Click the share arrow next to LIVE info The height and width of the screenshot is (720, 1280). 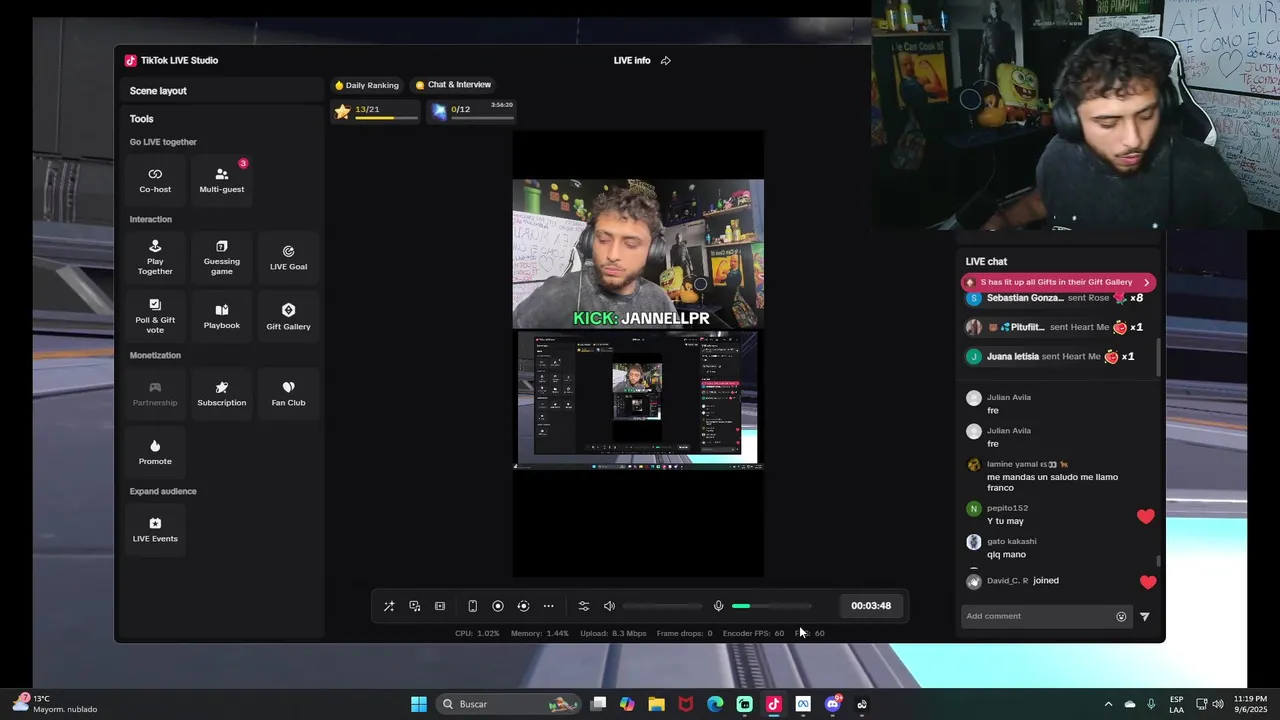666,60
